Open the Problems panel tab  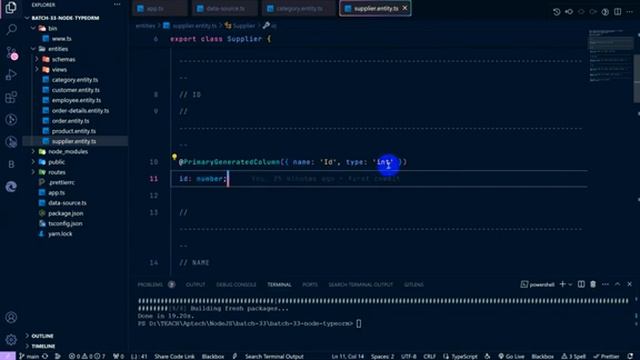pos(150,284)
